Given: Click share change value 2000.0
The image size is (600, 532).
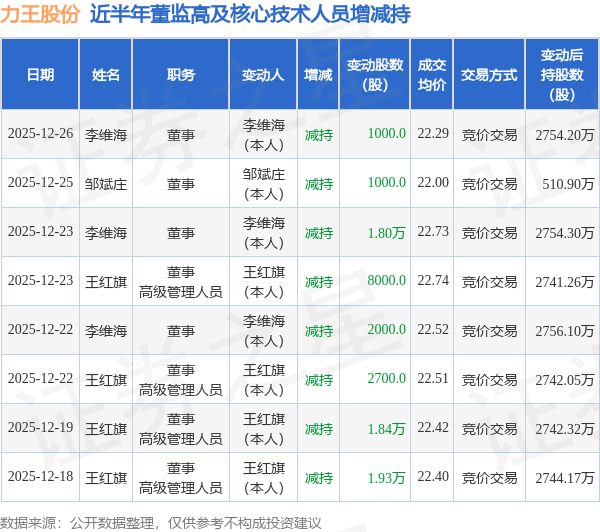Looking at the screenshot, I should tap(386, 330).
